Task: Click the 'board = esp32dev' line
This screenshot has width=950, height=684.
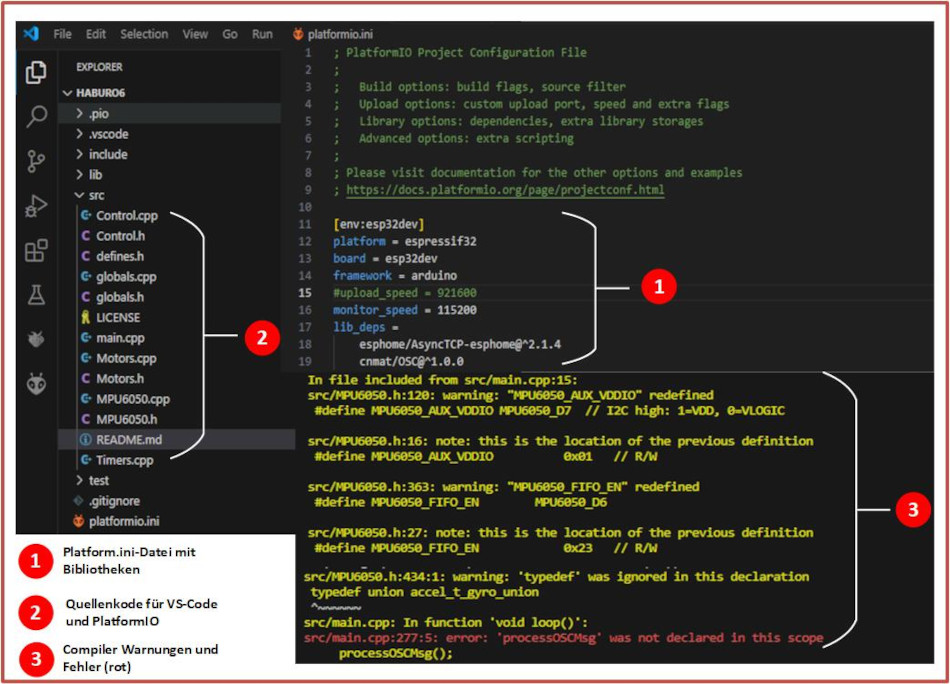Action: pos(385,258)
